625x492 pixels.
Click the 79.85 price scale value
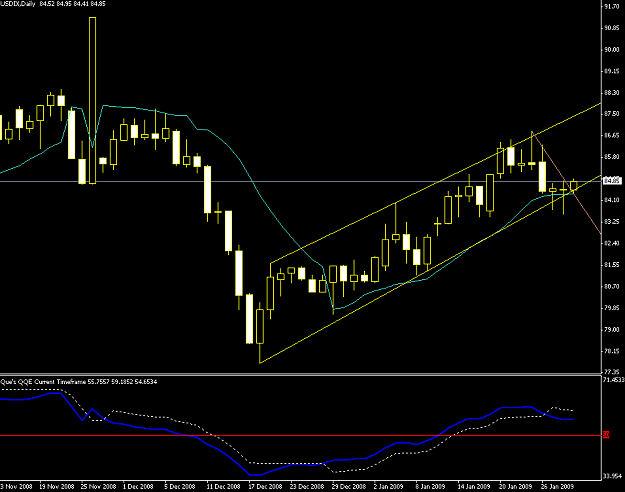612,307
